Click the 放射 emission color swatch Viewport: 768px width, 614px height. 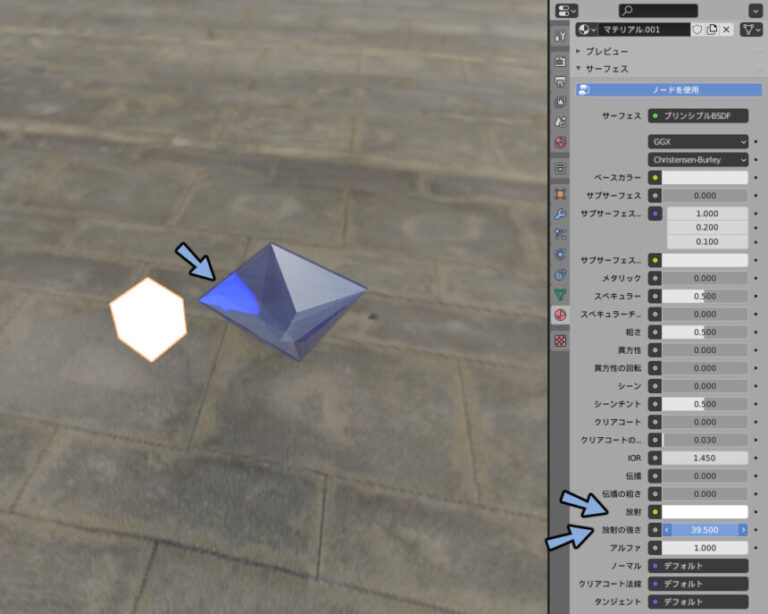click(705, 512)
